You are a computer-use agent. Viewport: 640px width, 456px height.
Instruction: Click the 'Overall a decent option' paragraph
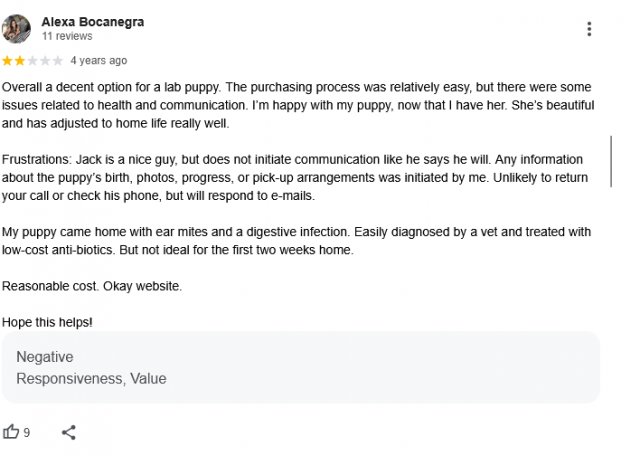pos(298,105)
